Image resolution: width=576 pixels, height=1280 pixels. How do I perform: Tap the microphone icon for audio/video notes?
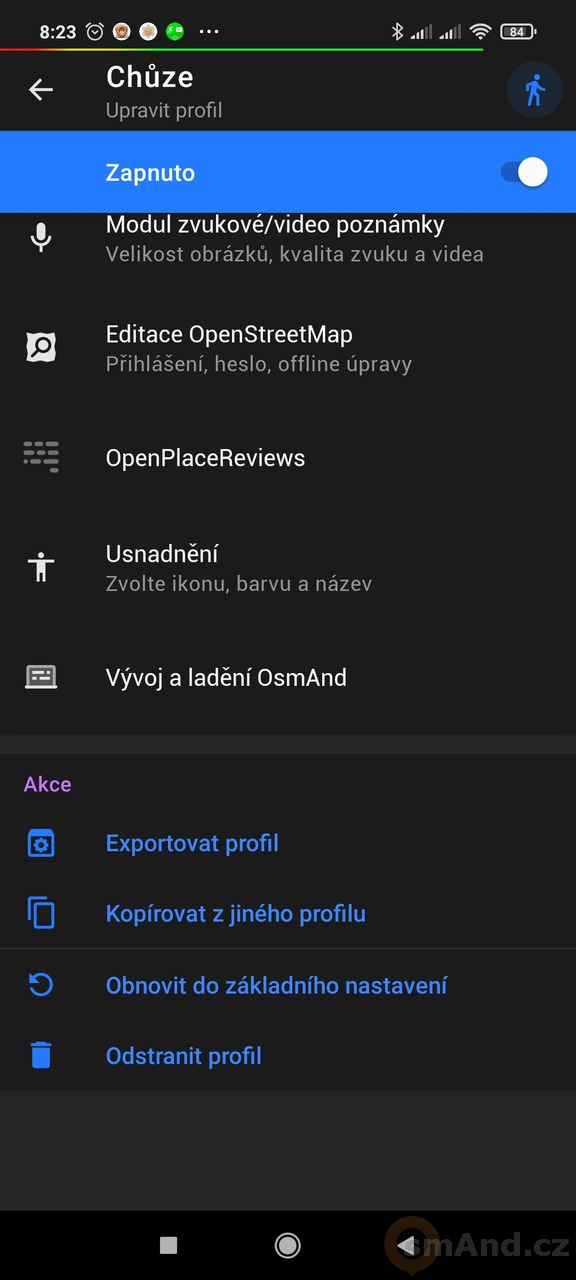click(41, 238)
